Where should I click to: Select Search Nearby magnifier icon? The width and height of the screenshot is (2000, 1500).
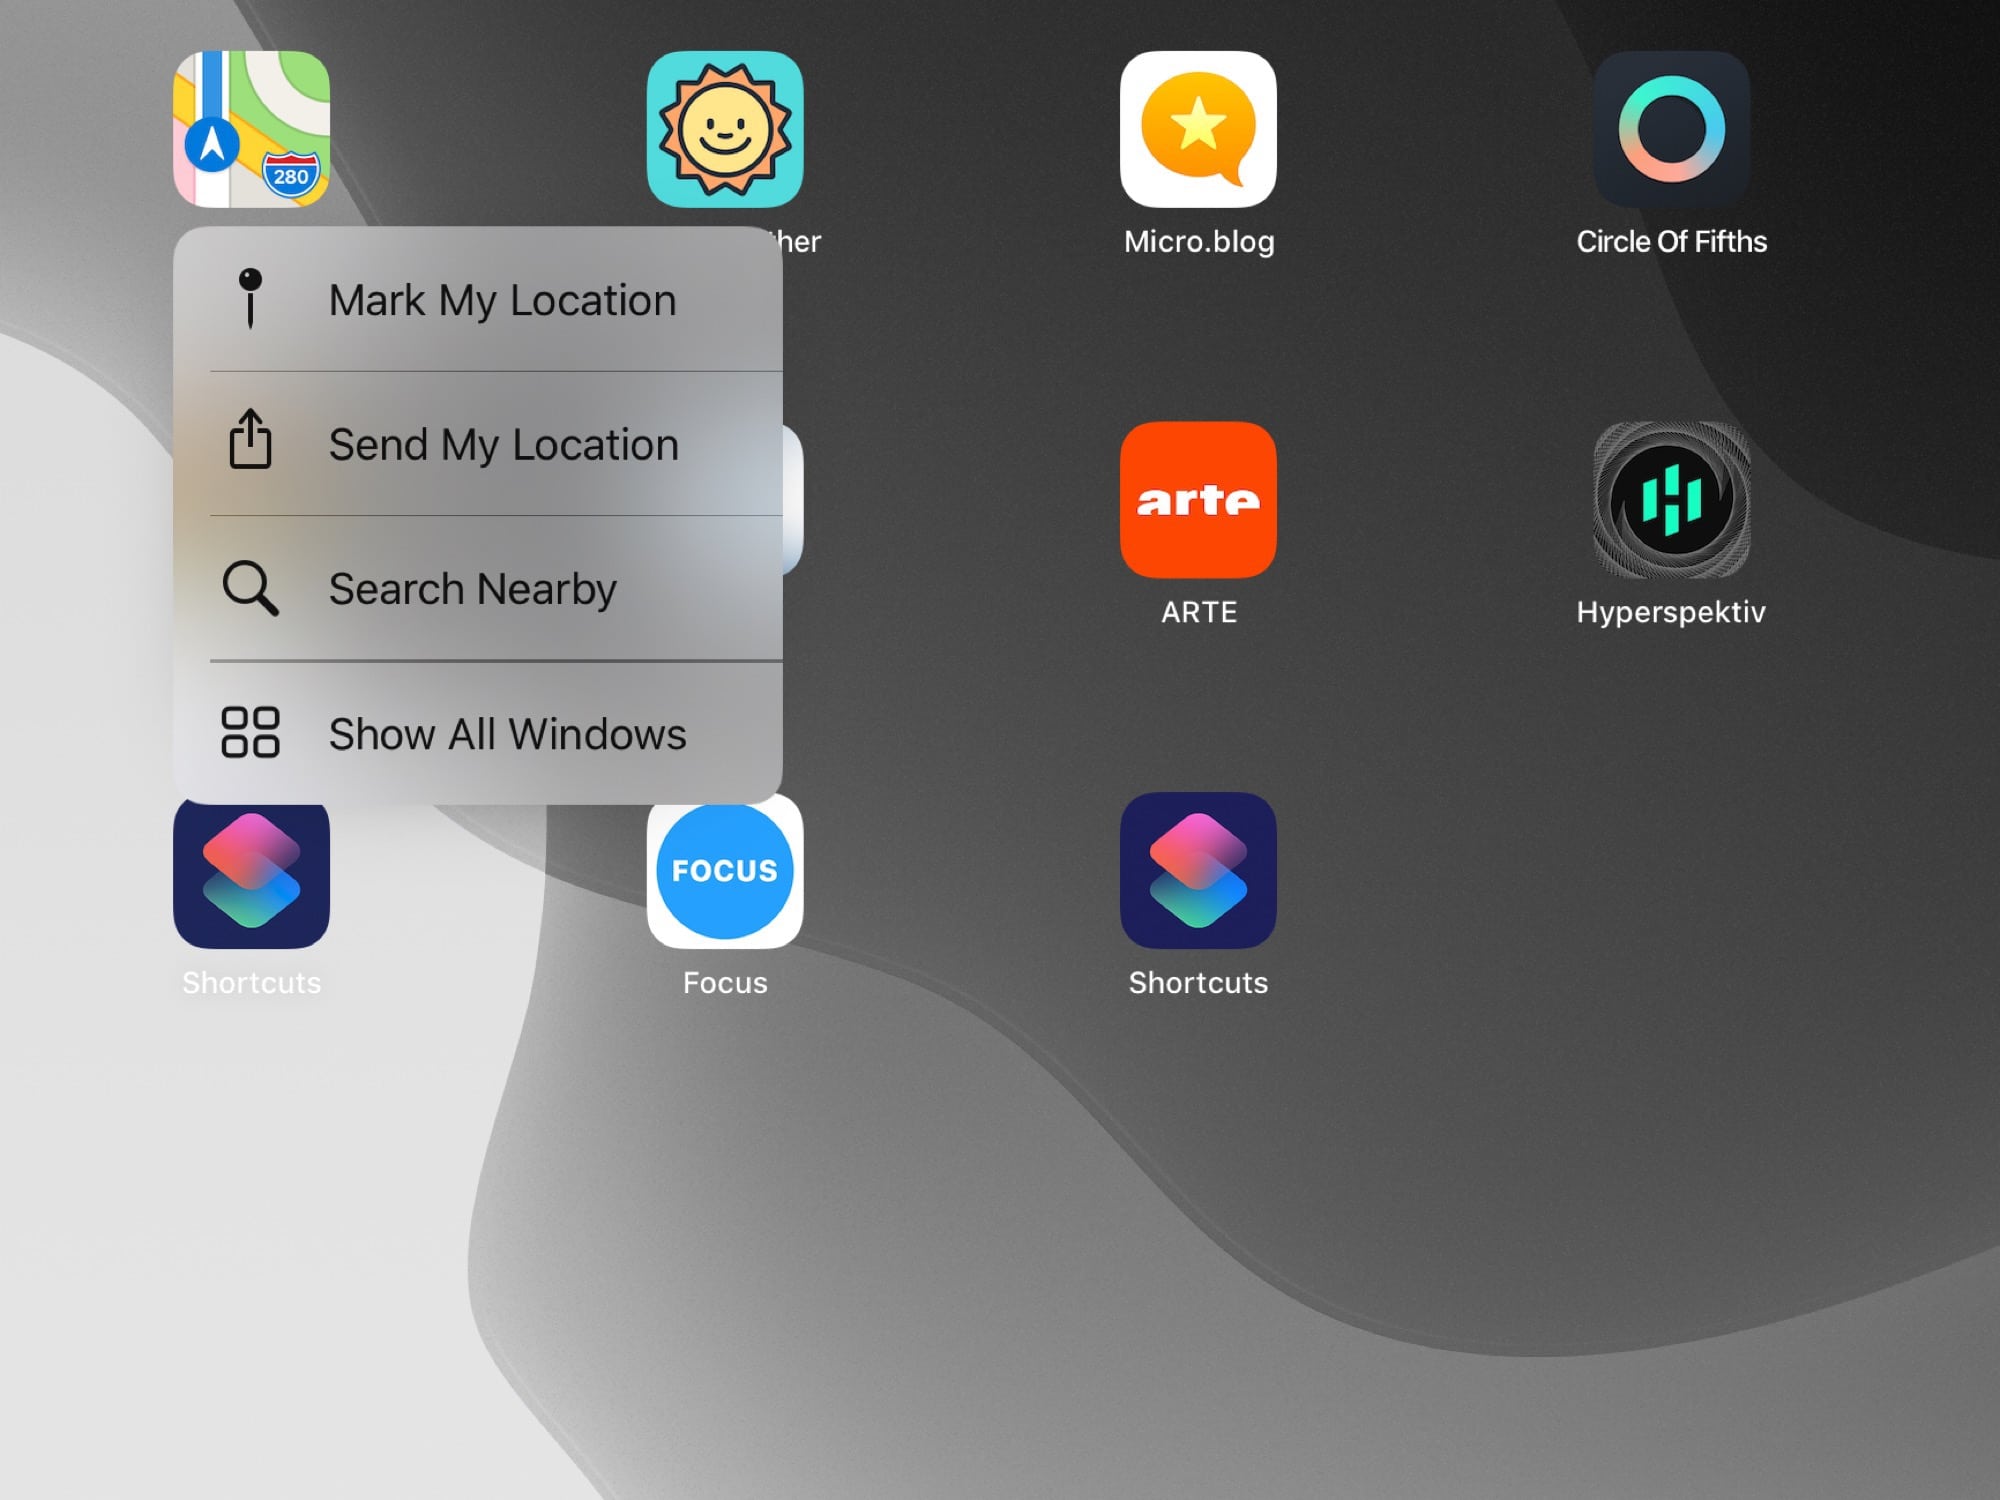point(250,589)
